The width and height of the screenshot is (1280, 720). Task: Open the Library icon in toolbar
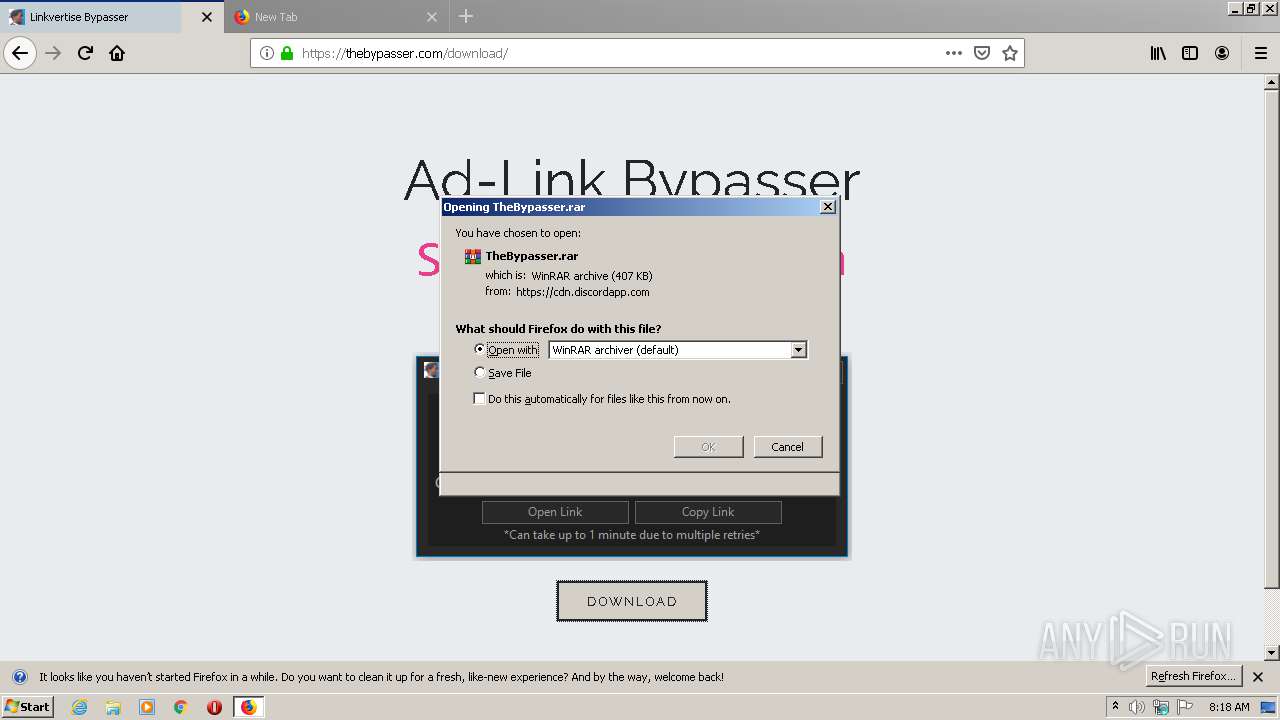click(1158, 53)
